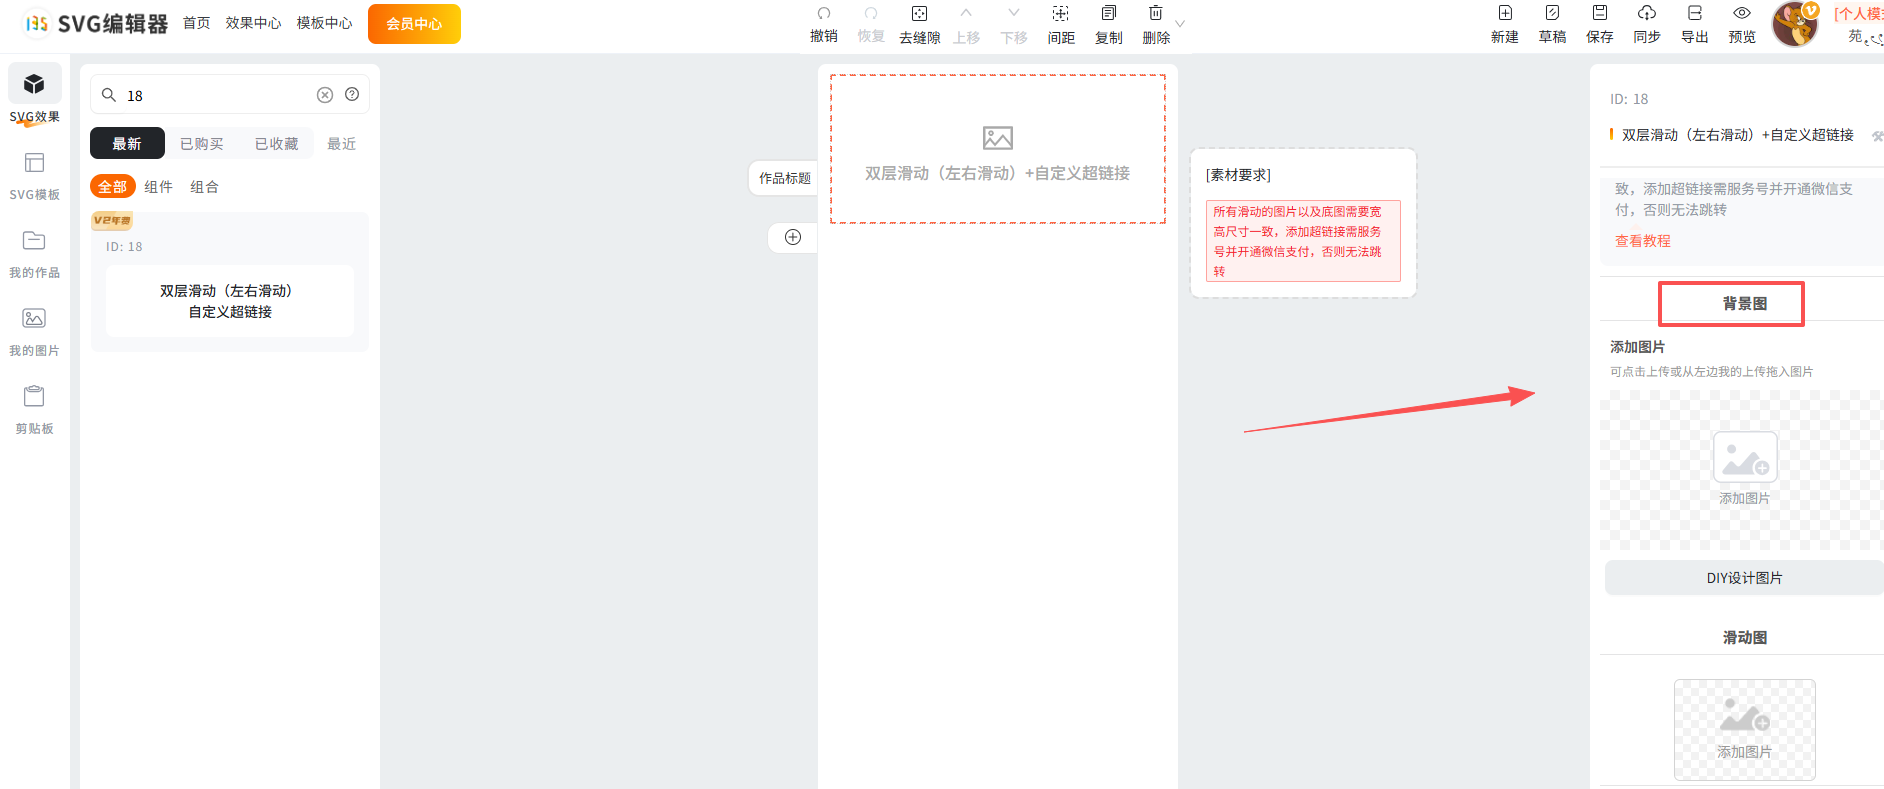Open preview (预览) with the eye icon

1741,14
